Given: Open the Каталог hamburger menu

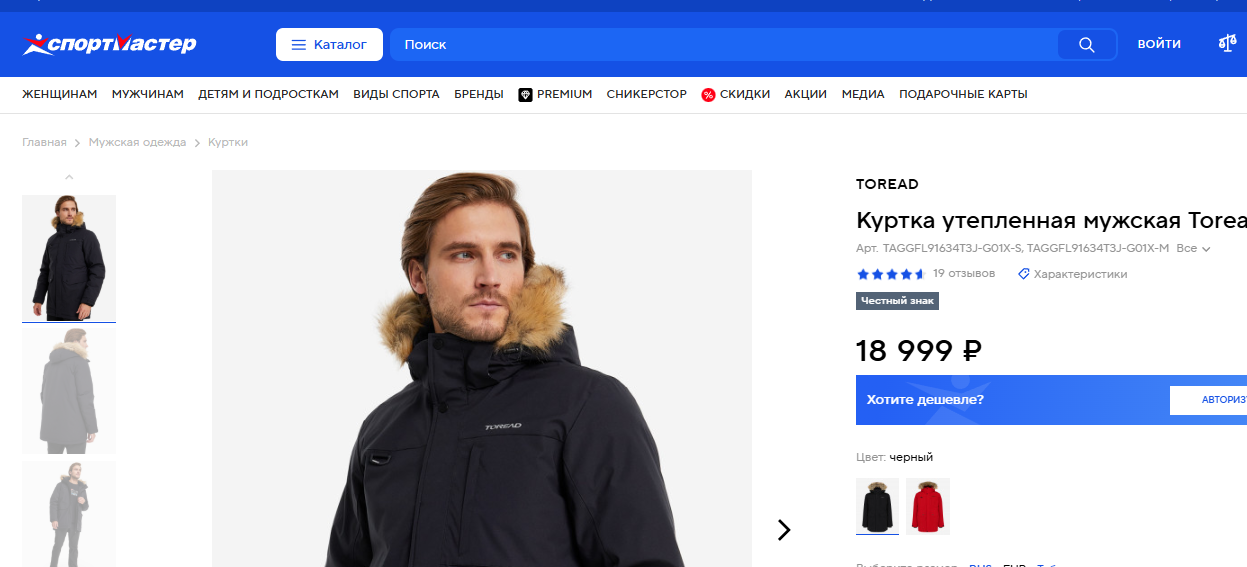Looking at the screenshot, I should point(329,45).
